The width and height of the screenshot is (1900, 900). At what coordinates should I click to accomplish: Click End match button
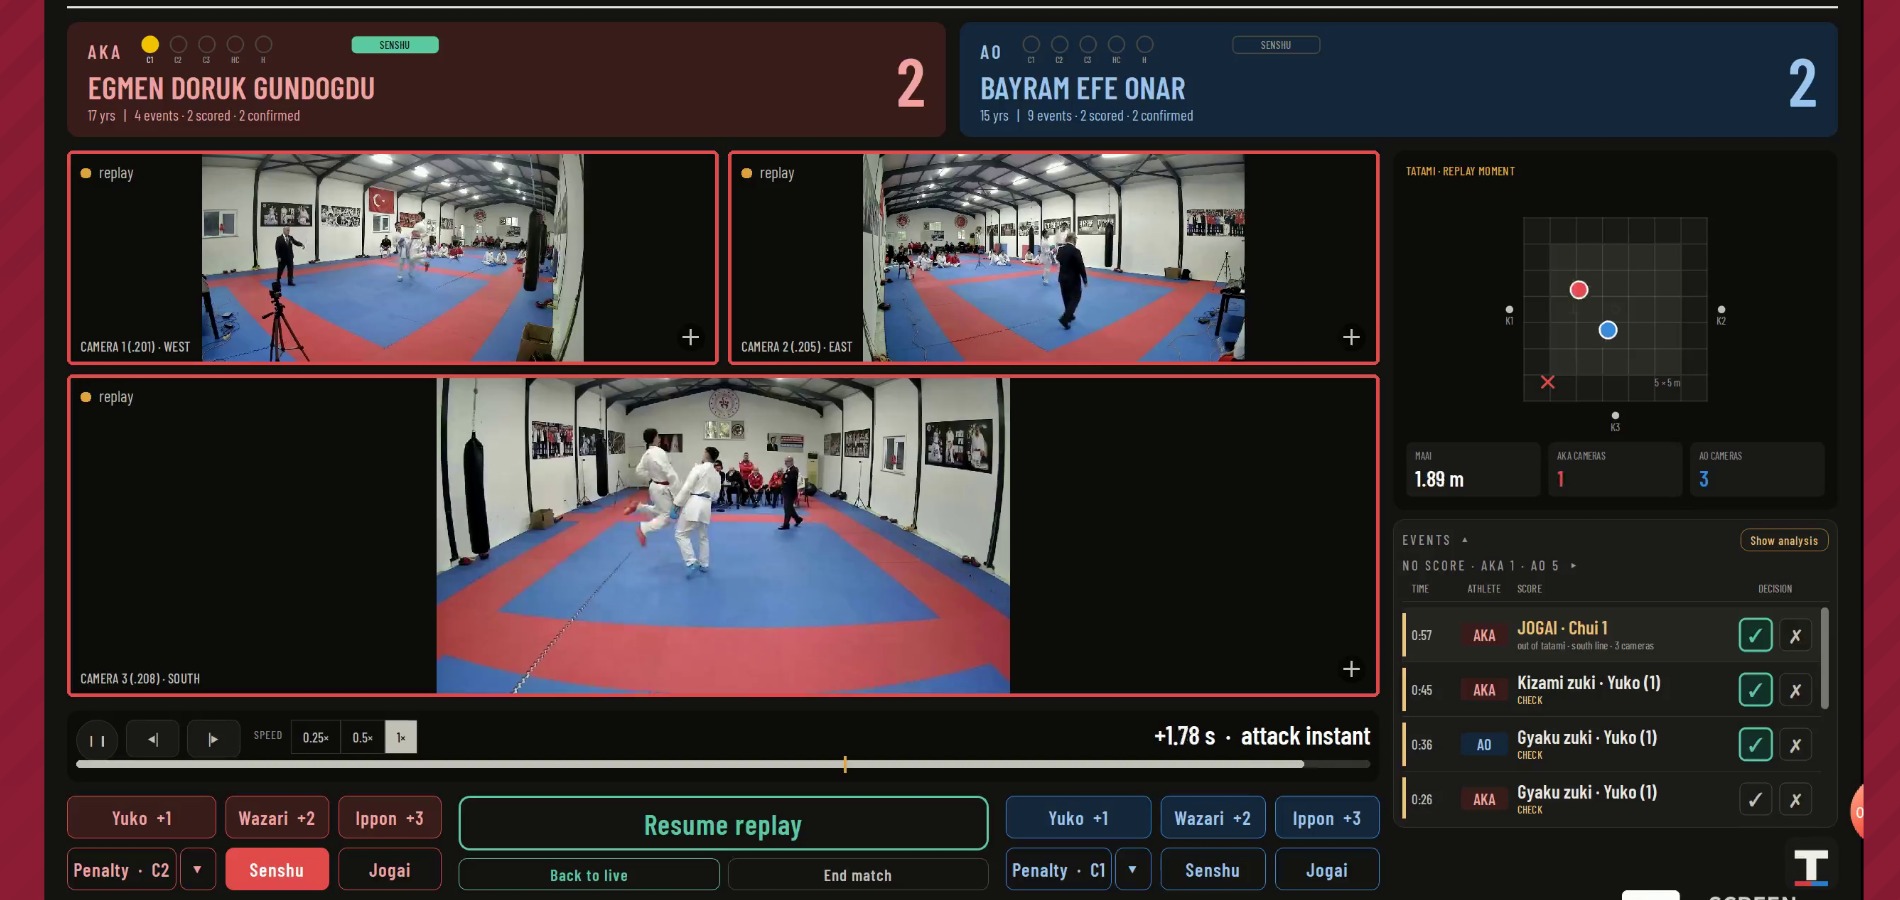pos(858,875)
